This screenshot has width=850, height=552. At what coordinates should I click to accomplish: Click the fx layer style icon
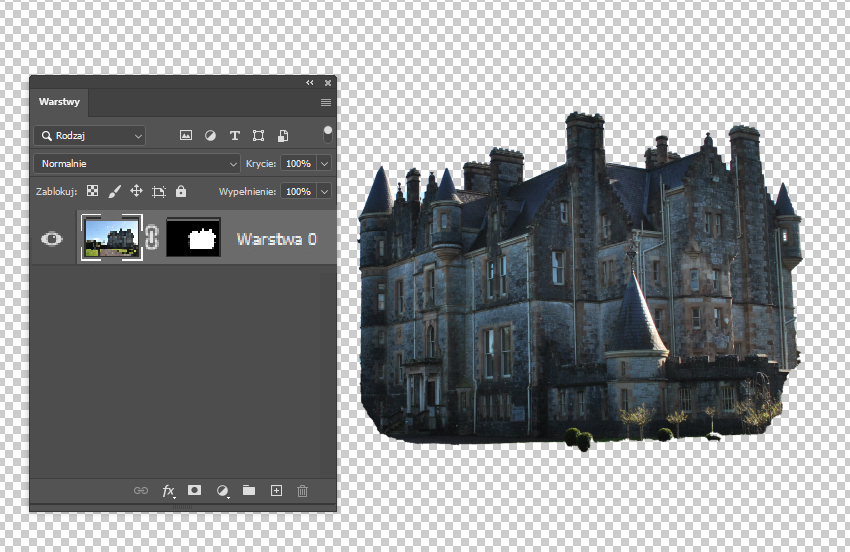coord(168,491)
